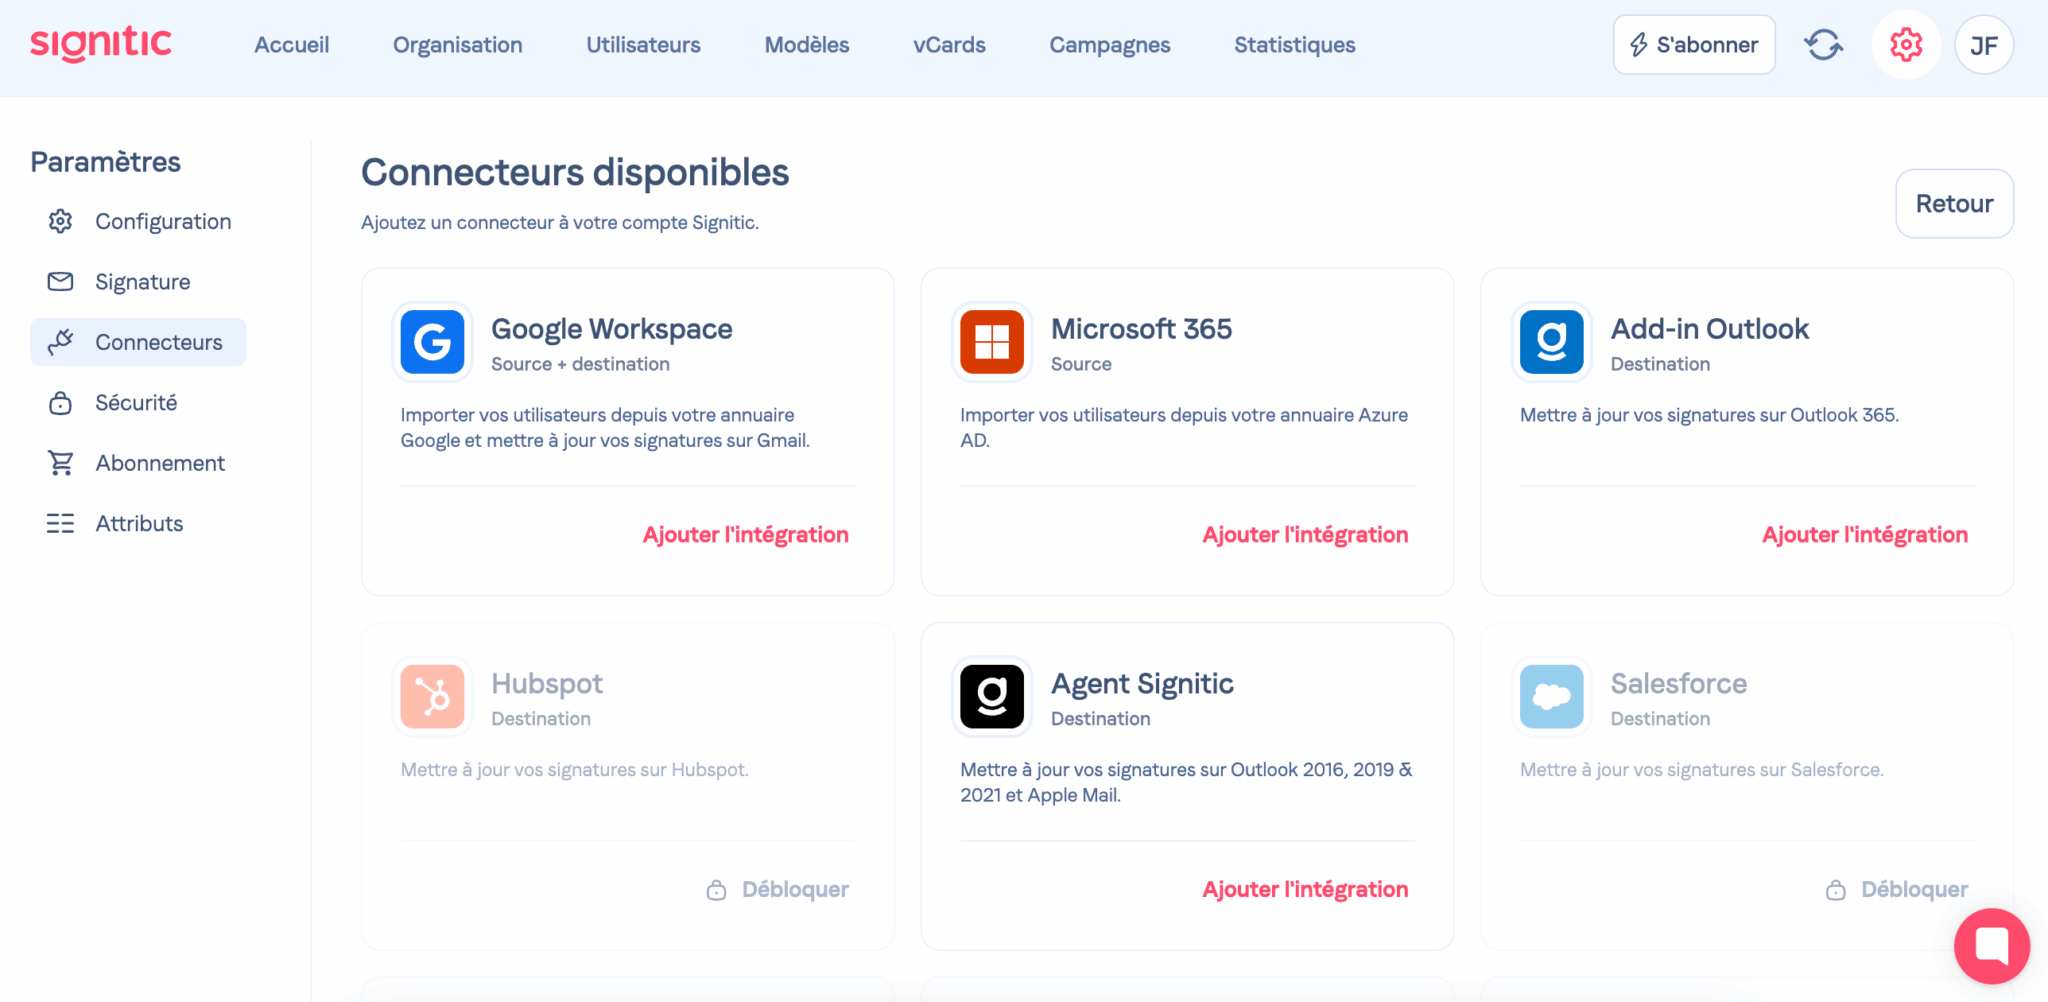The width and height of the screenshot is (2048, 1002).
Task: Click the Add-in Outlook connector icon
Action: 1551,342
